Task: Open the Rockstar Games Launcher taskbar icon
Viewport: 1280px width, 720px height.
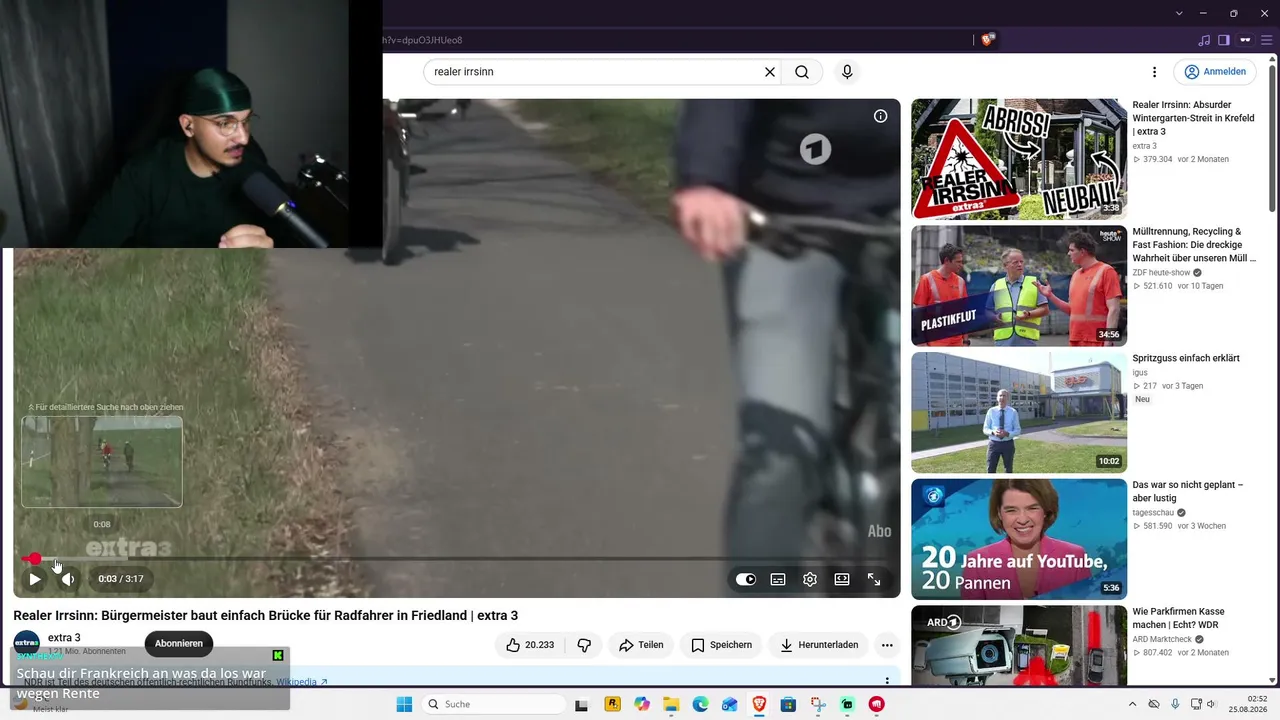Action: pyautogui.click(x=612, y=704)
